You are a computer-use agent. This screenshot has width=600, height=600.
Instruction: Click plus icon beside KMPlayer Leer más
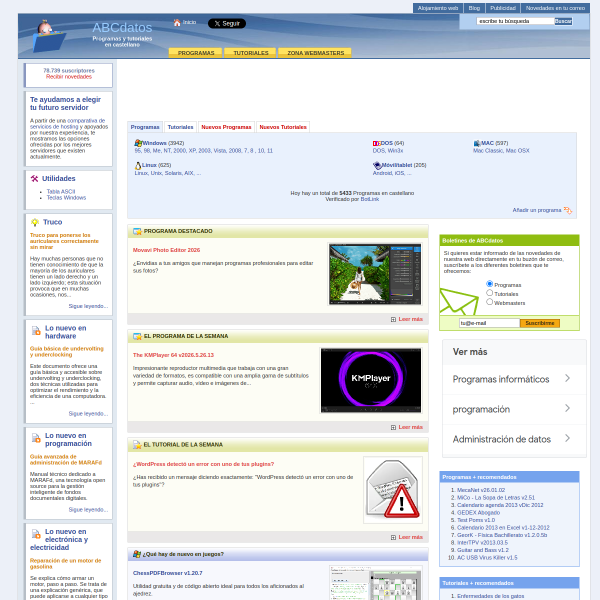[393, 427]
